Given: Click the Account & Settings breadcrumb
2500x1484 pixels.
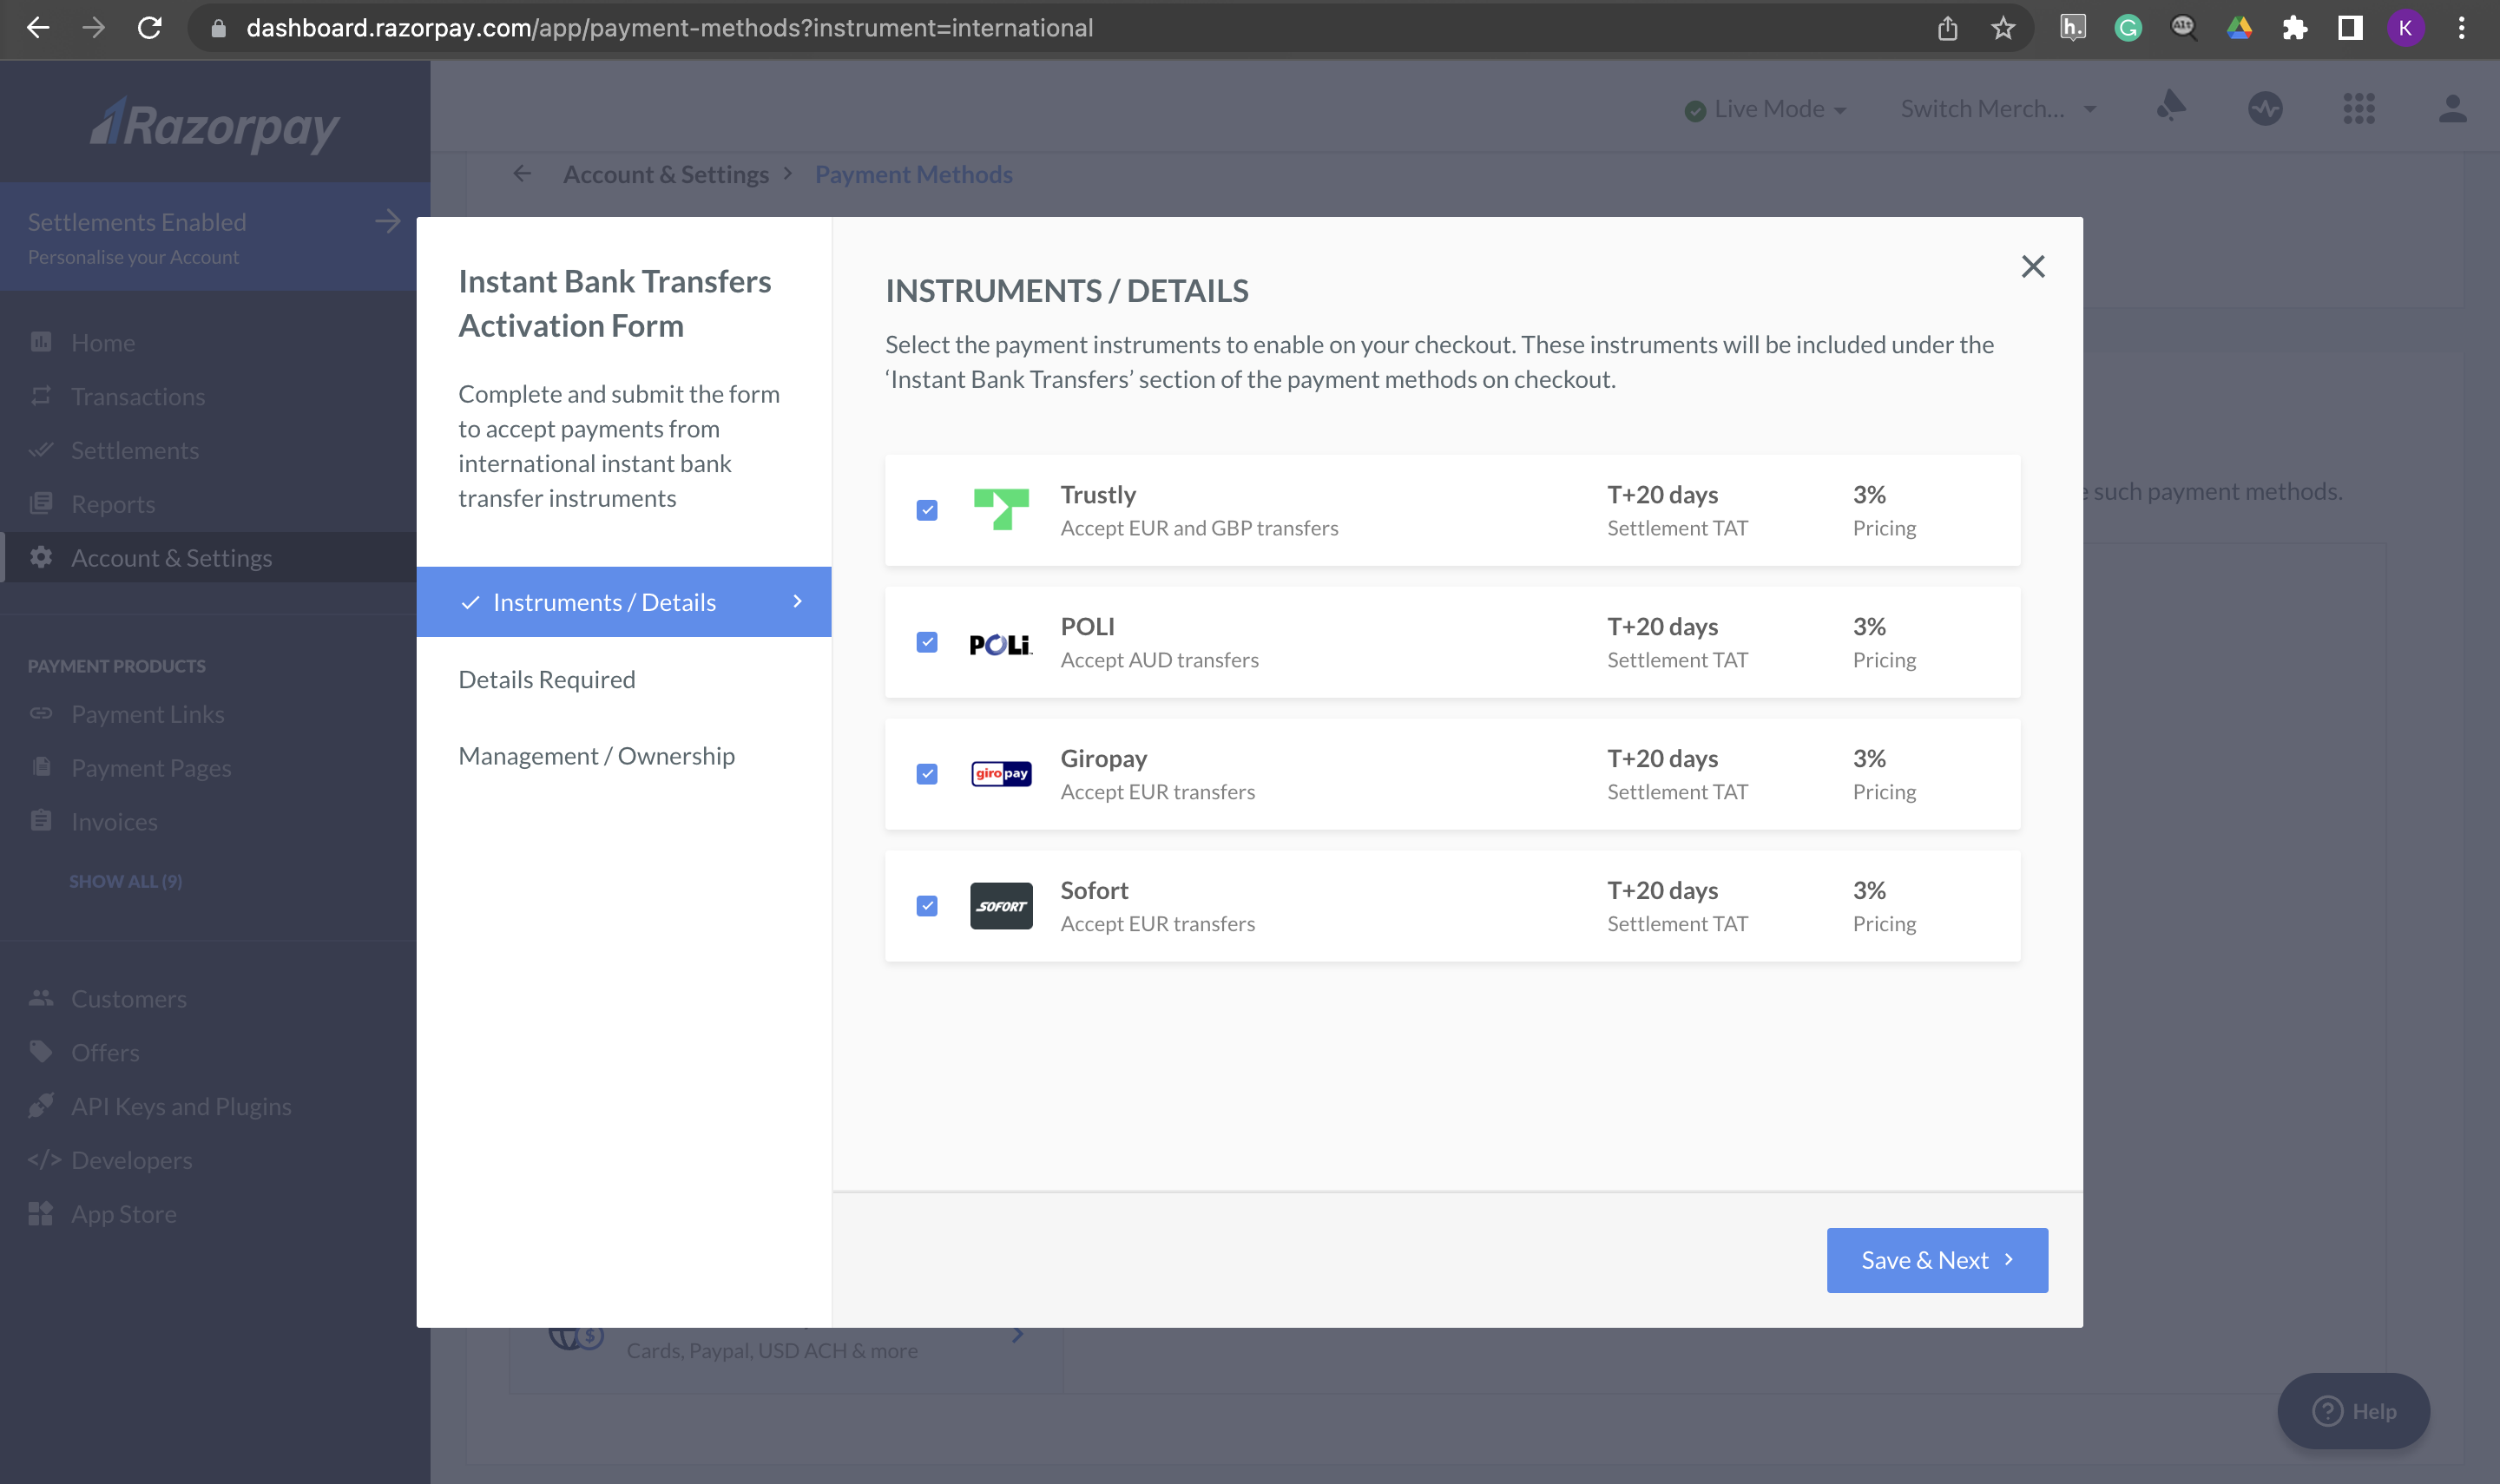Looking at the screenshot, I should (x=666, y=174).
